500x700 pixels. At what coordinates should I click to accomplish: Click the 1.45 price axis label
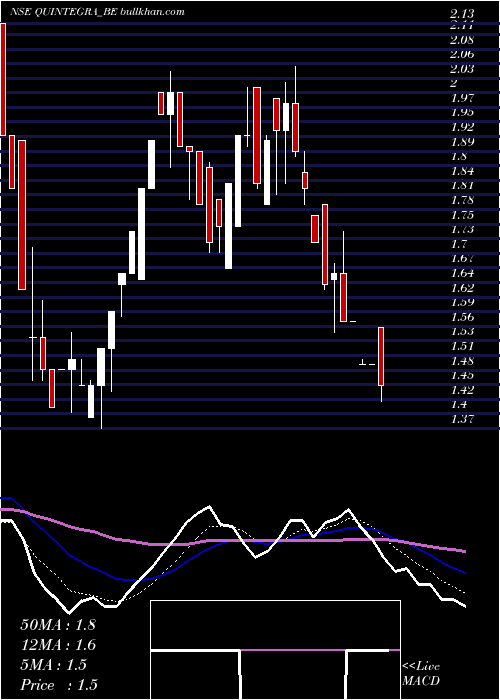462,375
